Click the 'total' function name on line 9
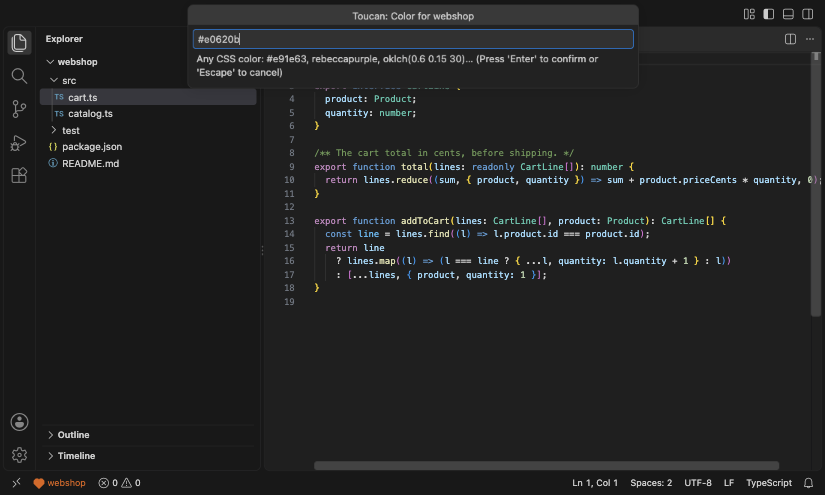 pyautogui.click(x=415, y=167)
